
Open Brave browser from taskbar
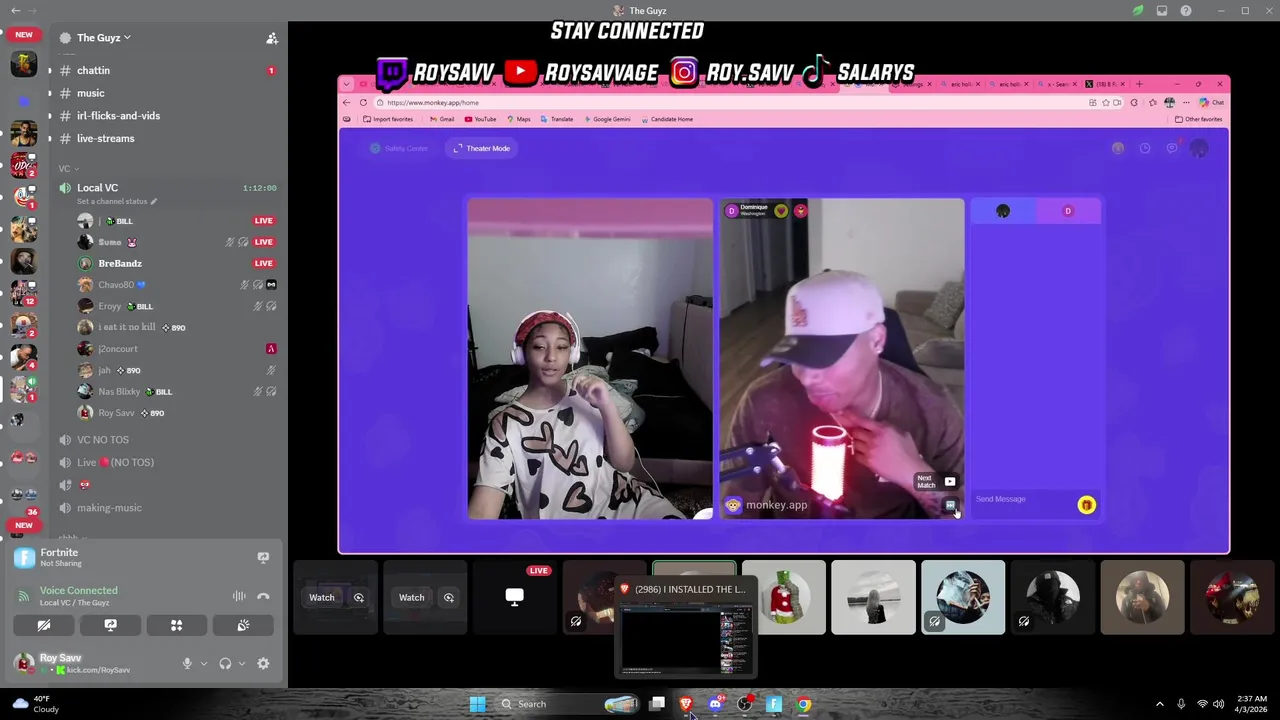[686, 704]
